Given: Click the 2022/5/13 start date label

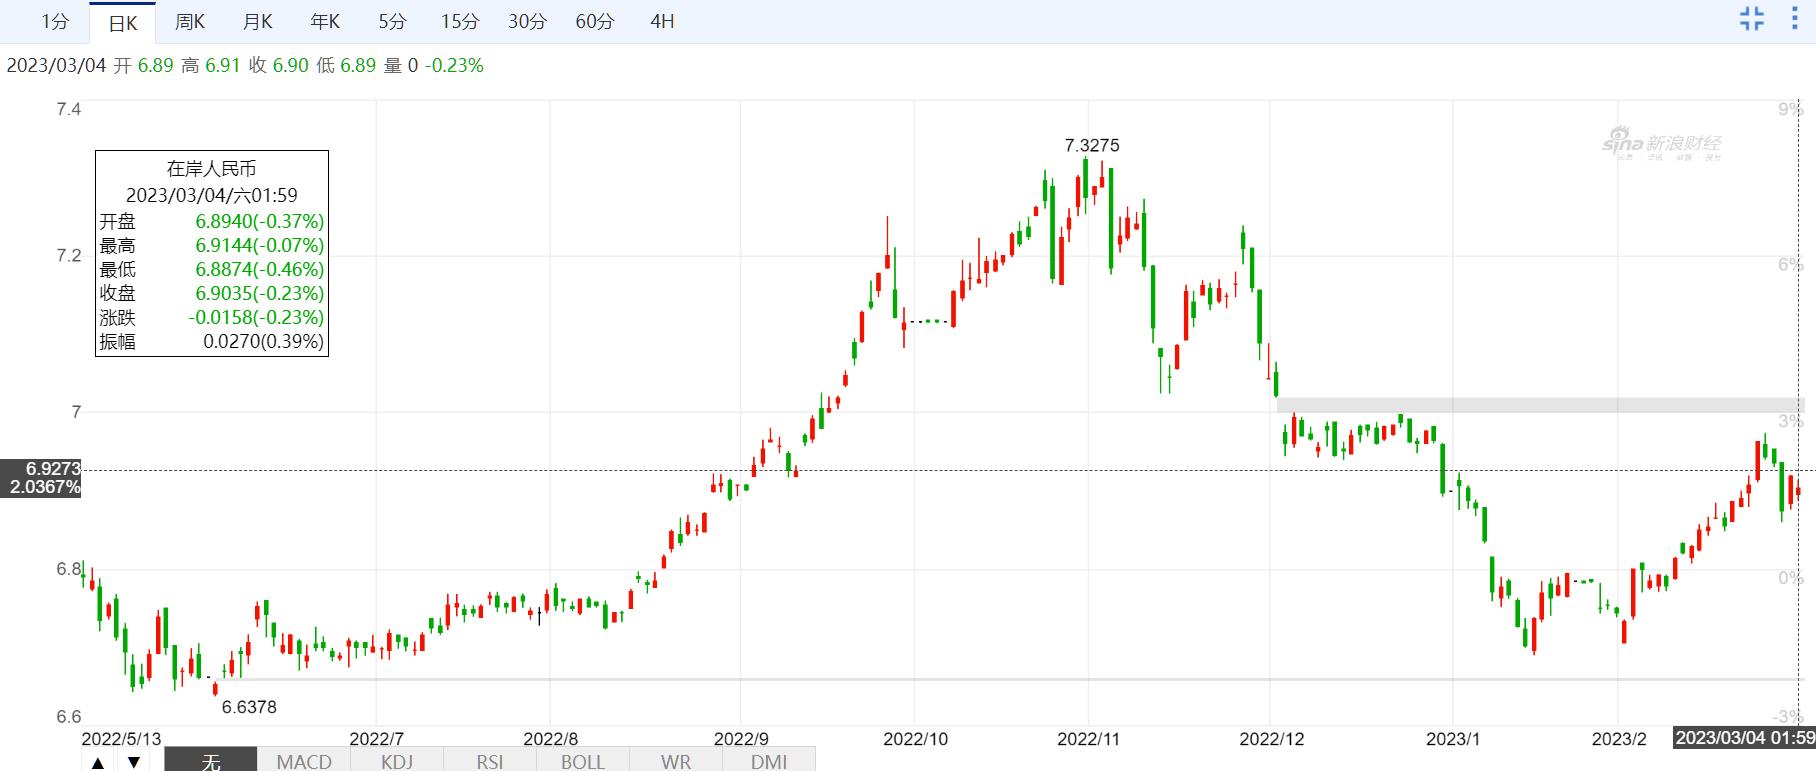Looking at the screenshot, I should click(121, 739).
